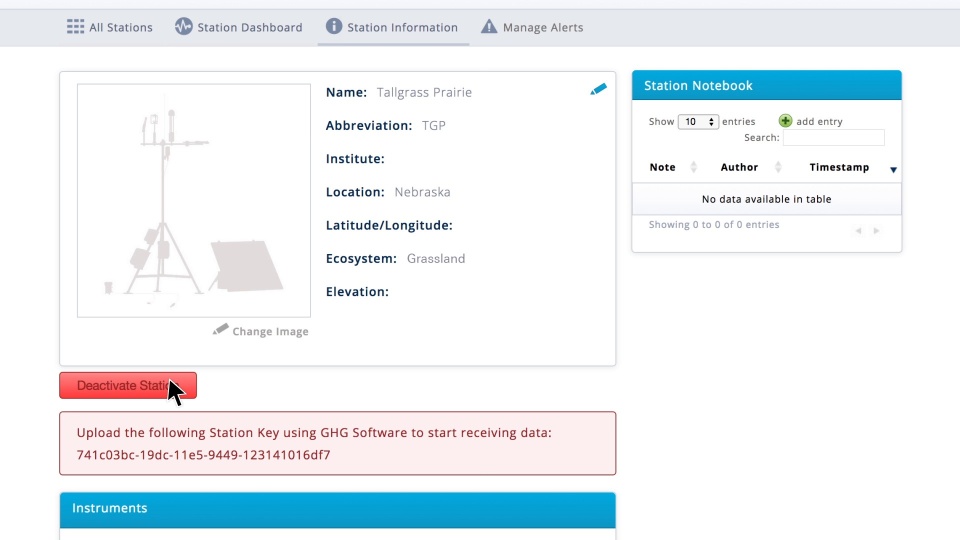
Task: Click the station tower image thumbnail
Action: pyautogui.click(x=193, y=200)
